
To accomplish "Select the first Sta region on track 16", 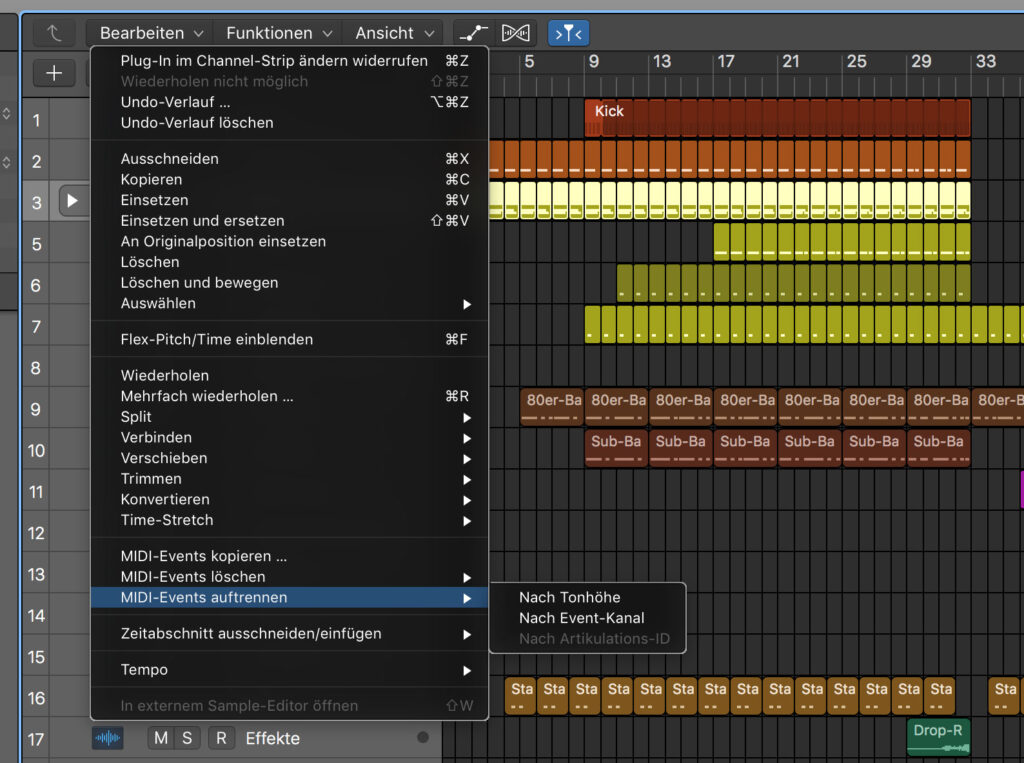I will coord(520,696).
